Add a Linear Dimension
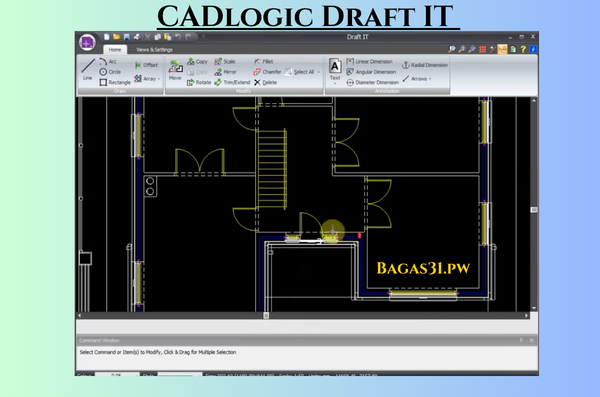The width and height of the screenshot is (600, 397). click(x=369, y=61)
